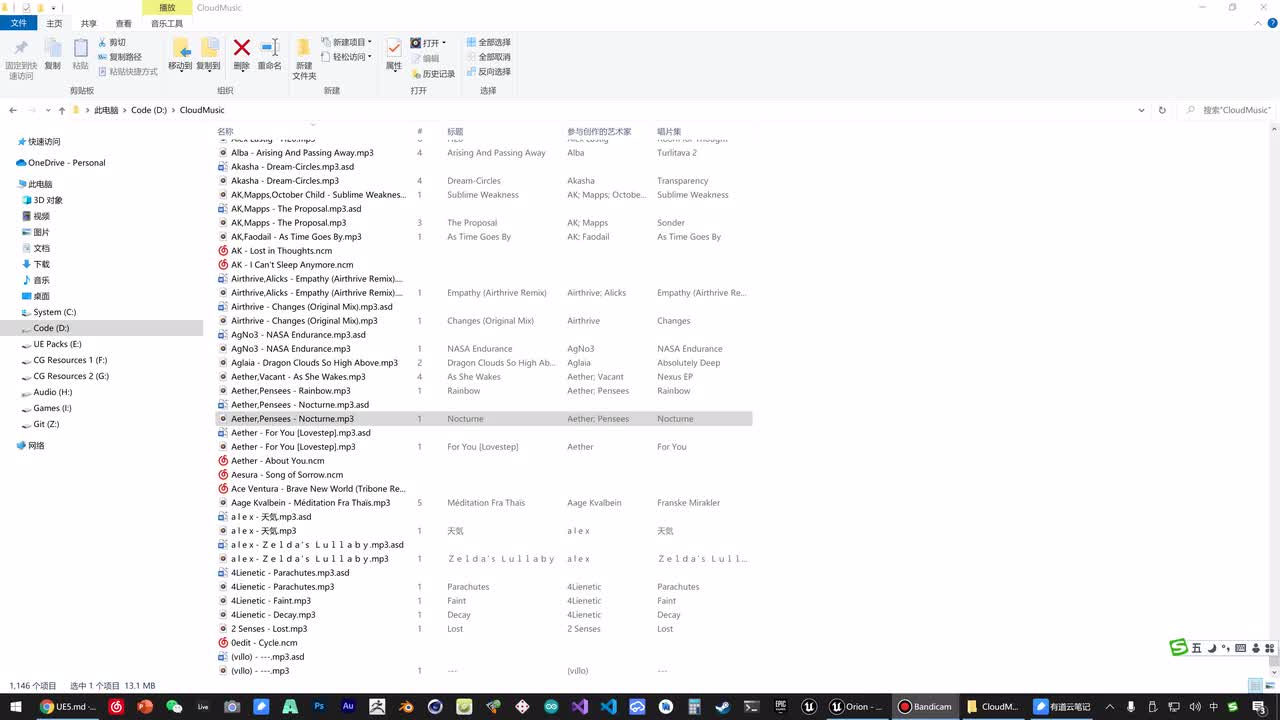Click 剪切 (Cut) in the clipboard group
Image resolution: width=1280 pixels, height=720 pixels.
[111, 42]
